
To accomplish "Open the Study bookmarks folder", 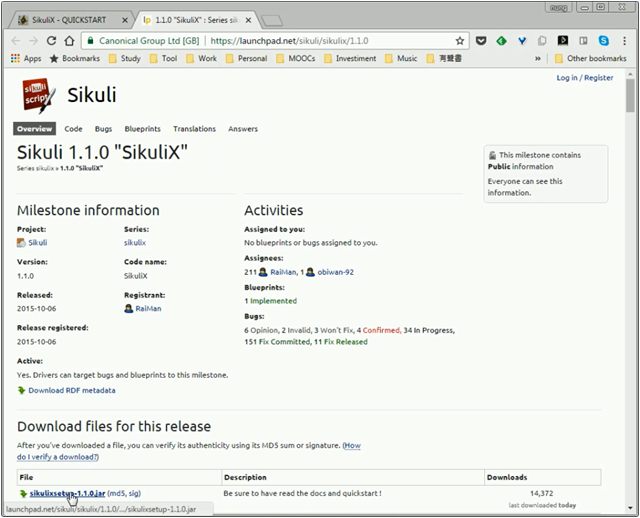I will click(125, 58).
